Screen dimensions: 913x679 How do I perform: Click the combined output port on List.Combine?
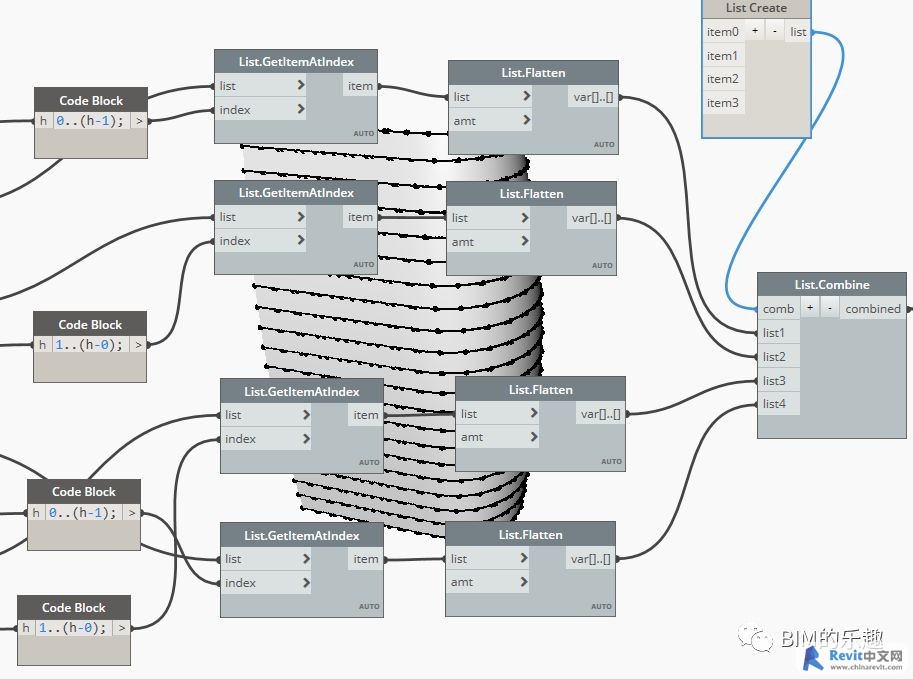[873, 309]
